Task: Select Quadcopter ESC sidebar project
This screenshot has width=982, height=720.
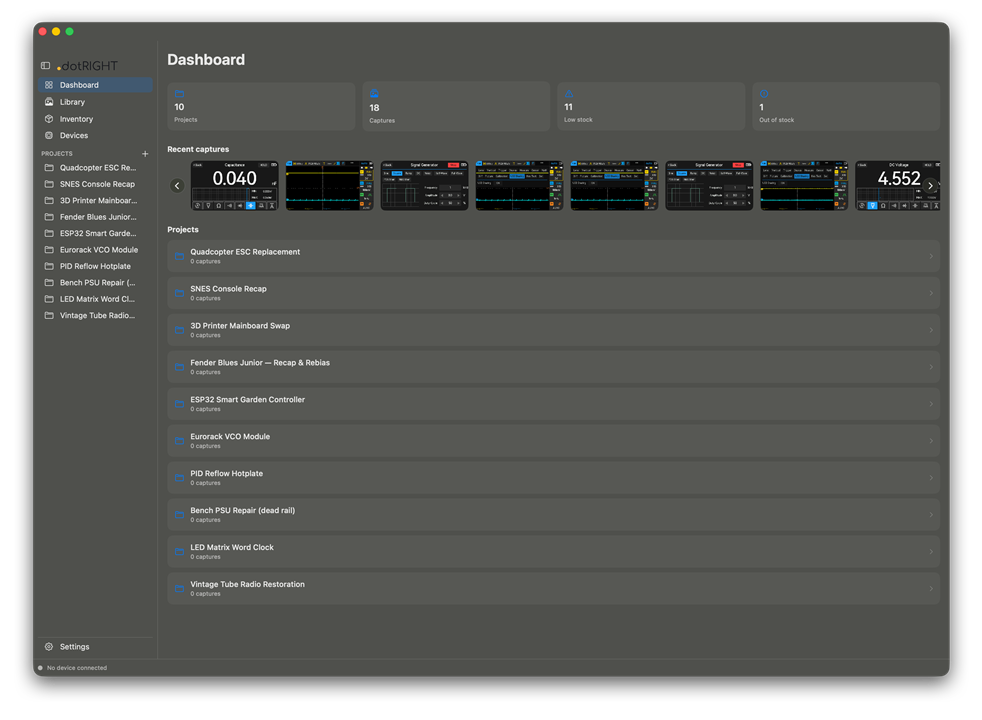Action: (95, 168)
